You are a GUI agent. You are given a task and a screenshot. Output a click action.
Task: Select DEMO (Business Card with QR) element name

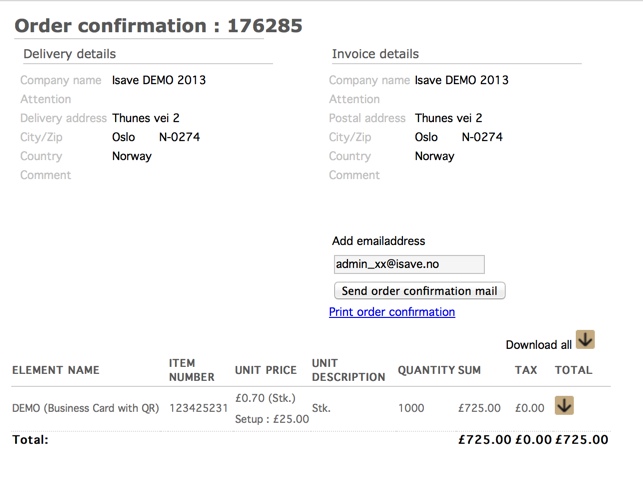[86, 408]
